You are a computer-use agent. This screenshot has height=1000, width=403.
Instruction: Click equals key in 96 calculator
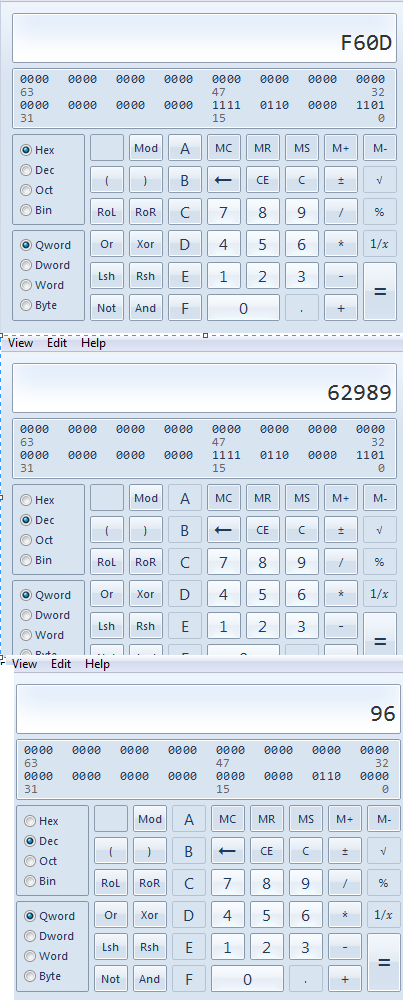(383, 962)
